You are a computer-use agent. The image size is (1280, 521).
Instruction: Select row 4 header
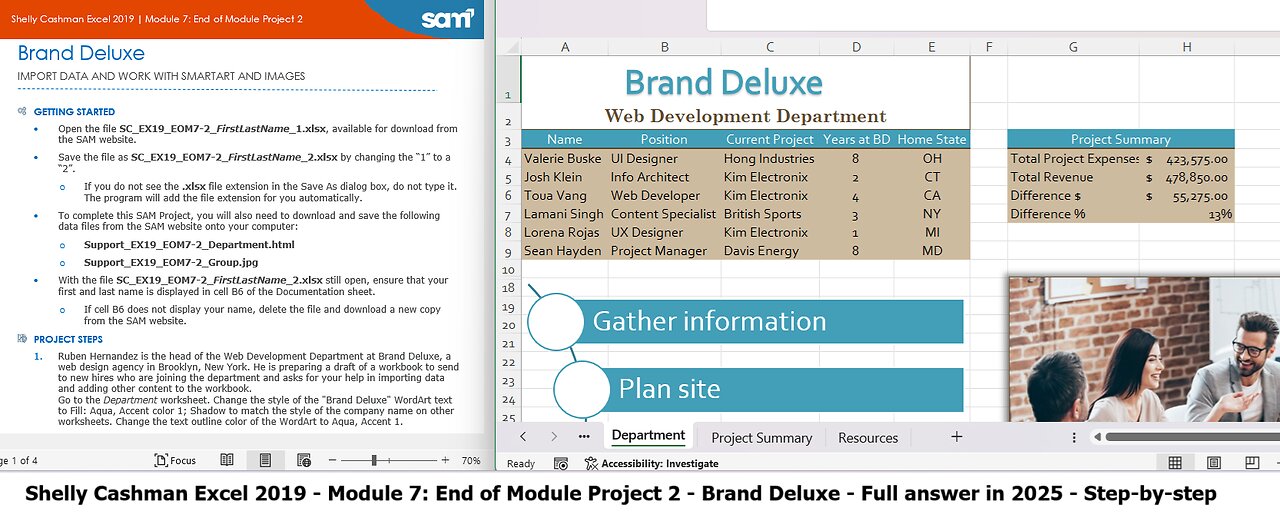pos(508,159)
